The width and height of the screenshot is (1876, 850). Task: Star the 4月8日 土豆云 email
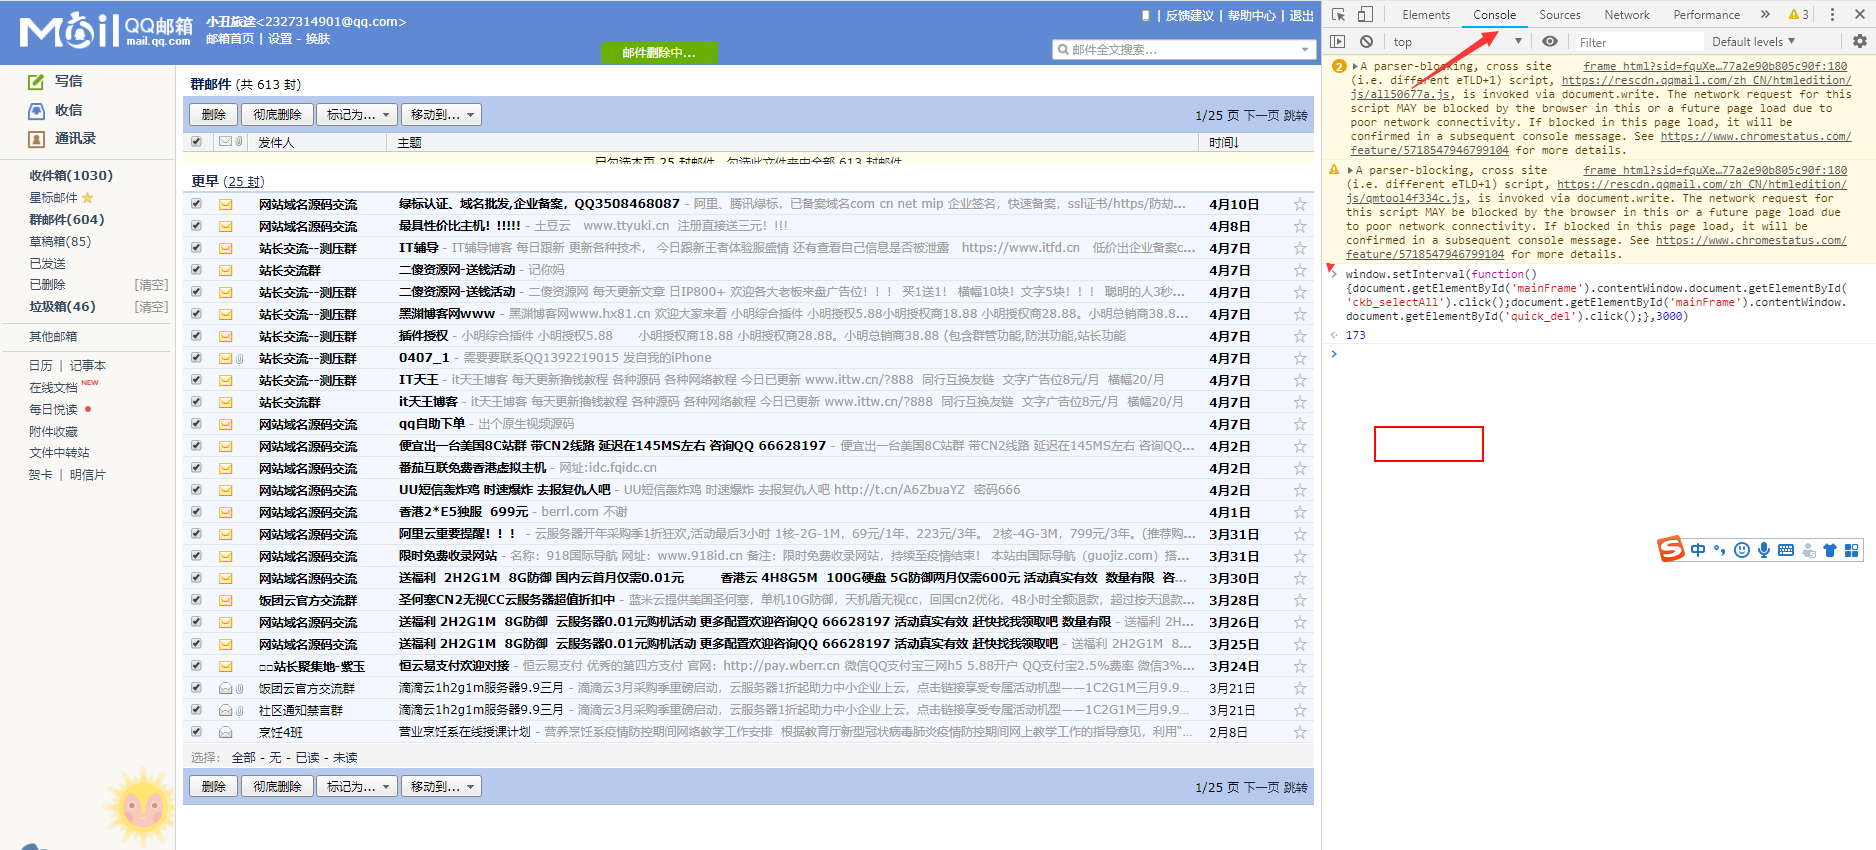pyautogui.click(x=1300, y=226)
